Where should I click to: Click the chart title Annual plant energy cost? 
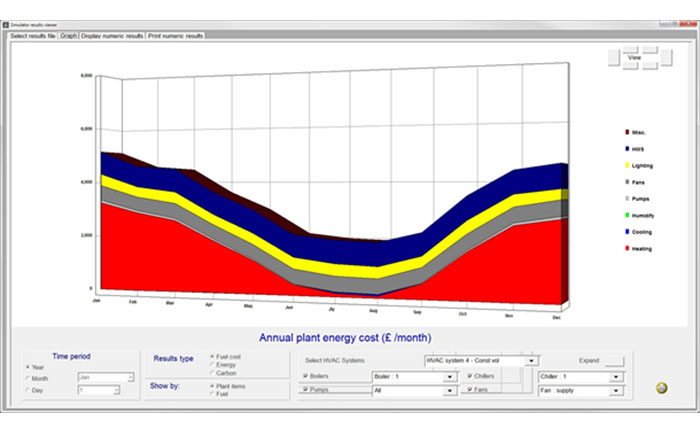(x=345, y=338)
